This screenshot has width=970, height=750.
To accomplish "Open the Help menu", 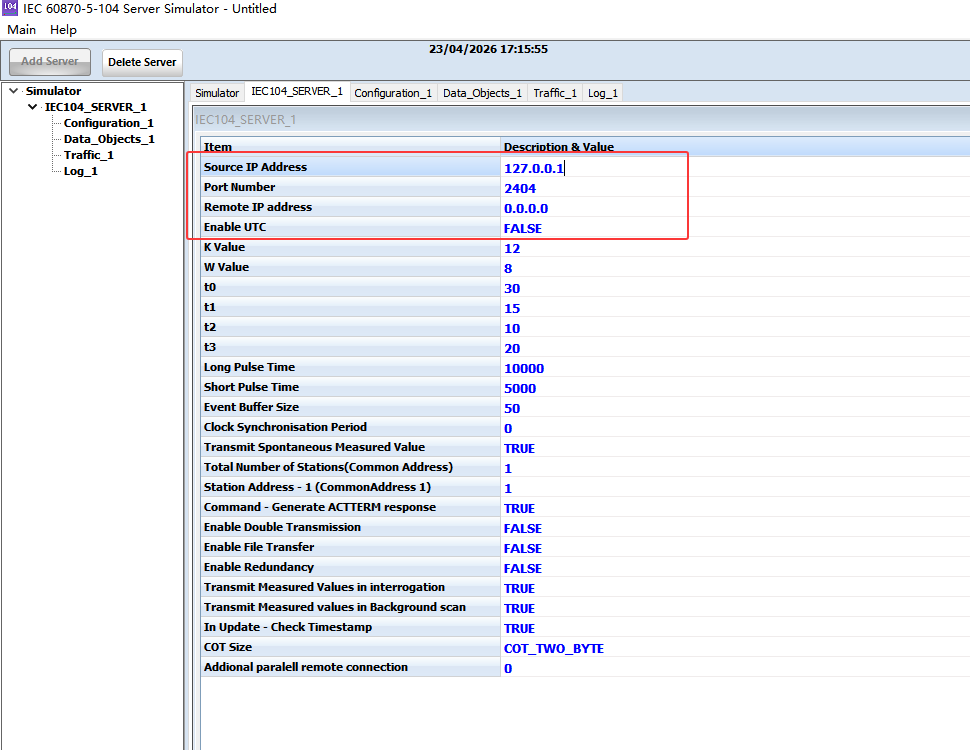I will click(63, 30).
